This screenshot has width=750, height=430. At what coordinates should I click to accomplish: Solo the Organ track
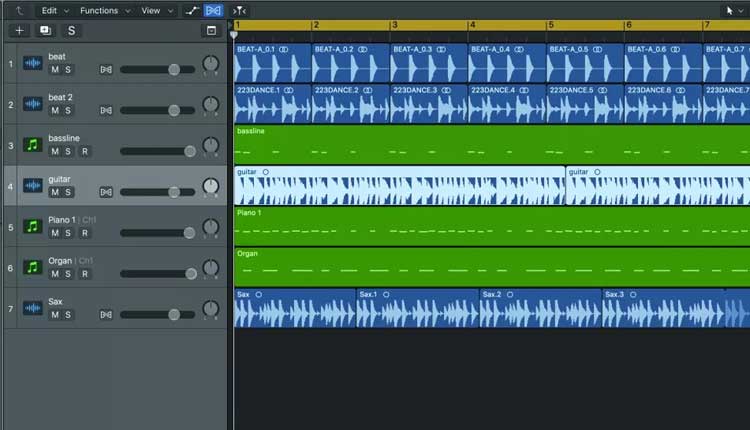pos(68,274)
